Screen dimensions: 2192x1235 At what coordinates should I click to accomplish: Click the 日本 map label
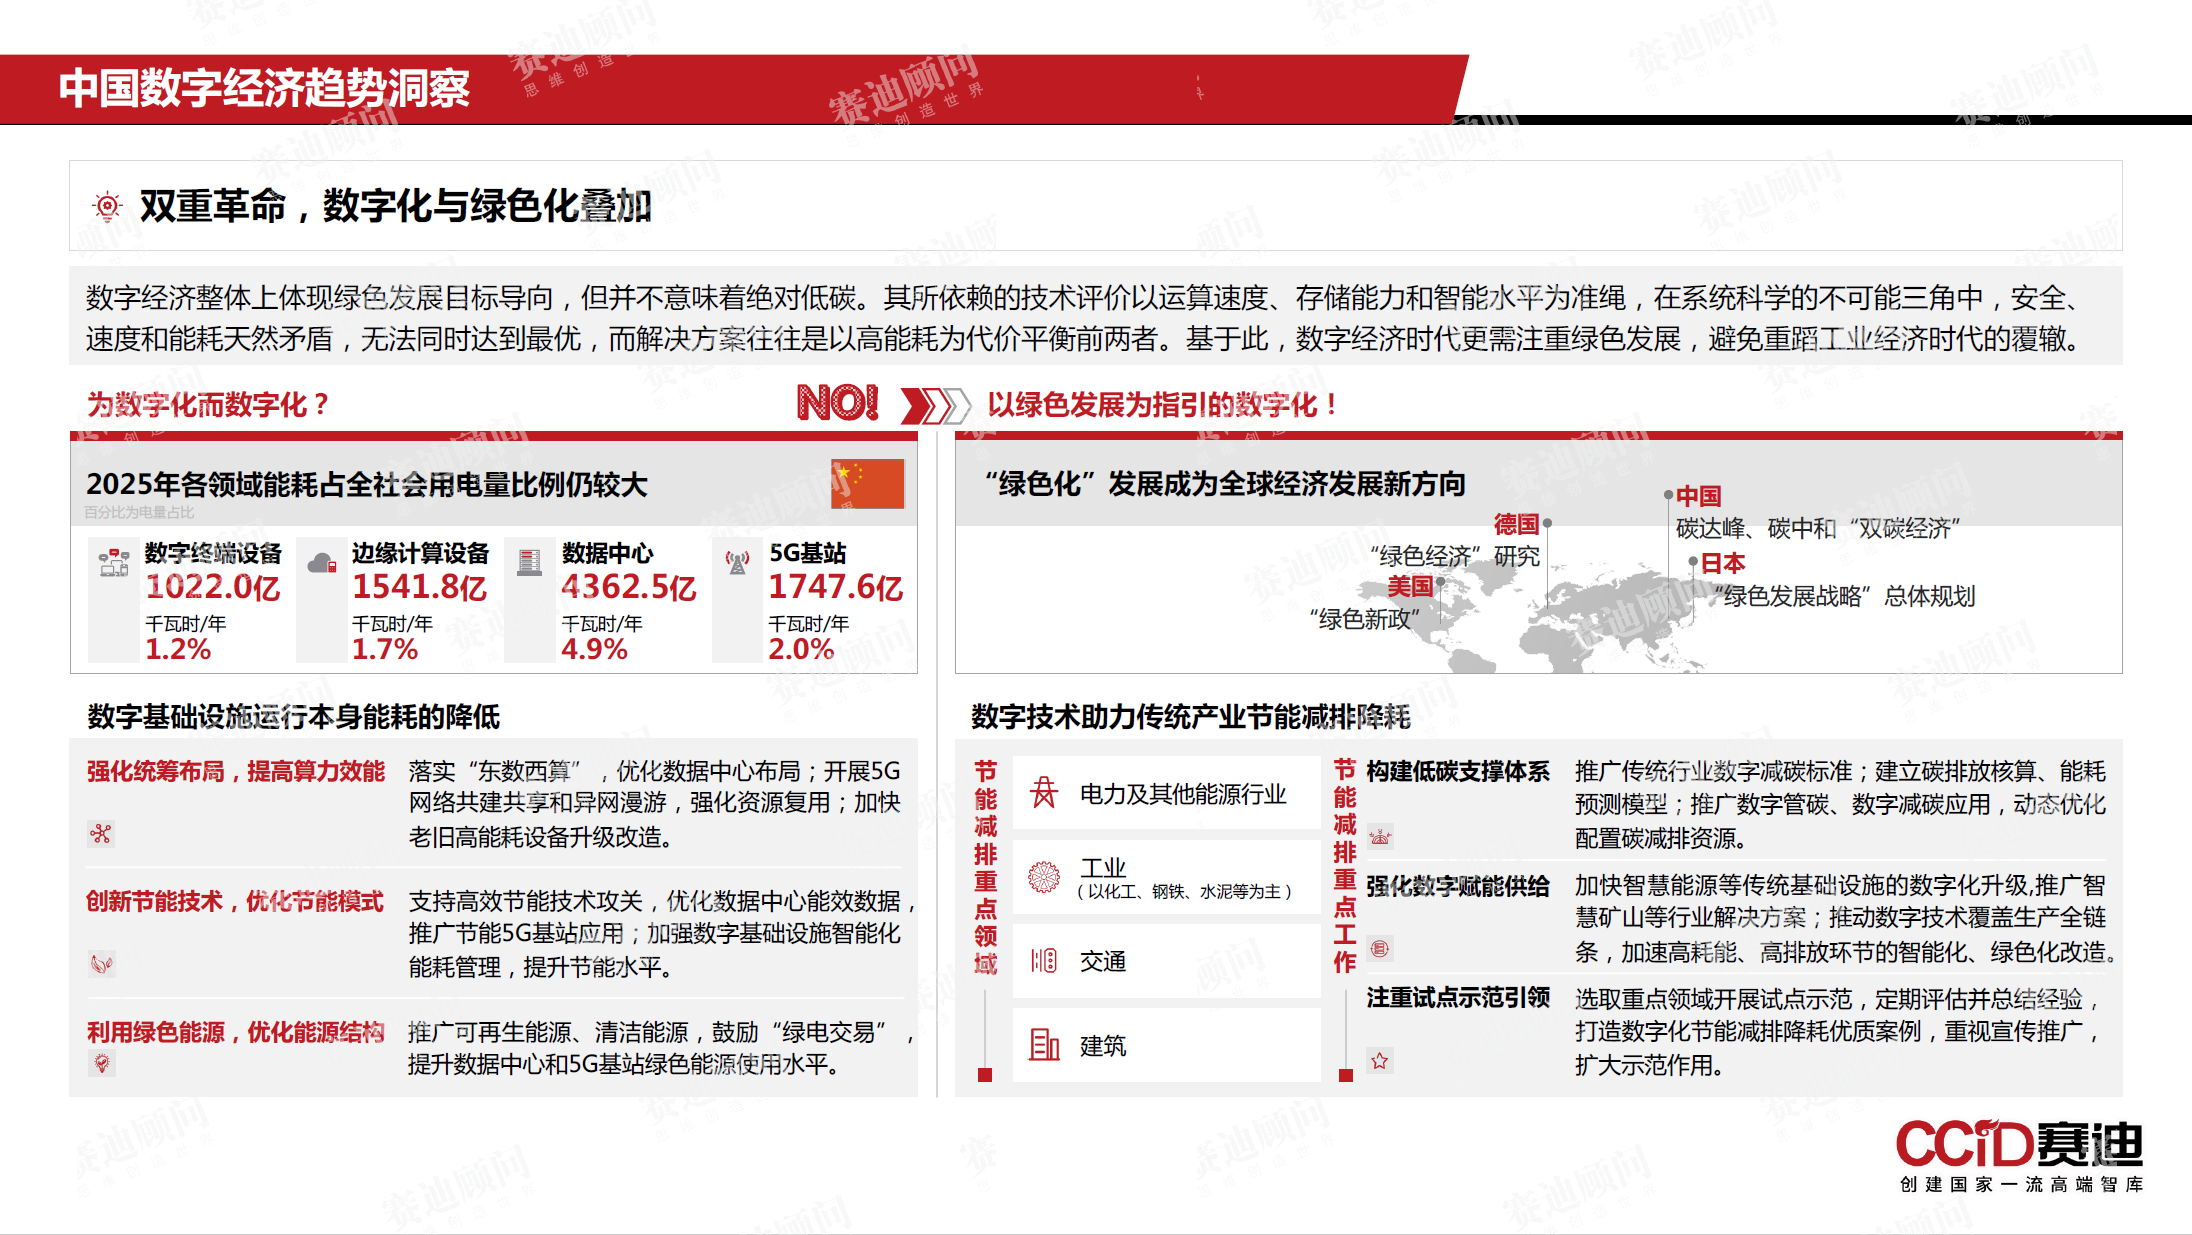coord(1723,563)
